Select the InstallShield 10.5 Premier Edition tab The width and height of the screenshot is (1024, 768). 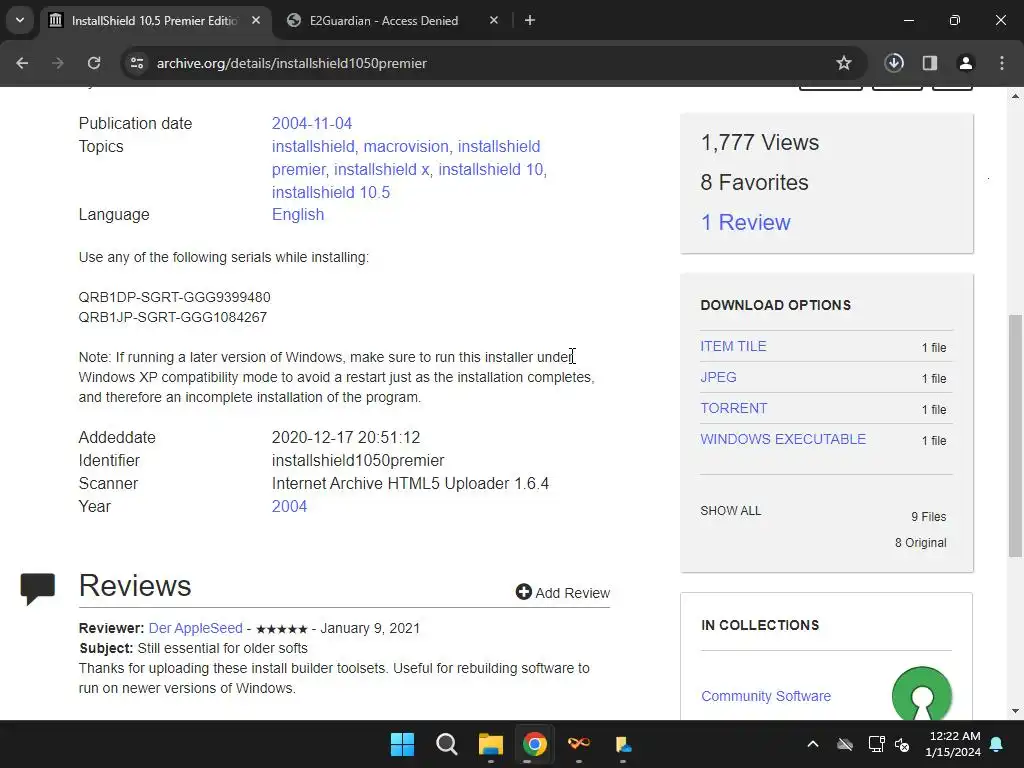tap(155, 20)
